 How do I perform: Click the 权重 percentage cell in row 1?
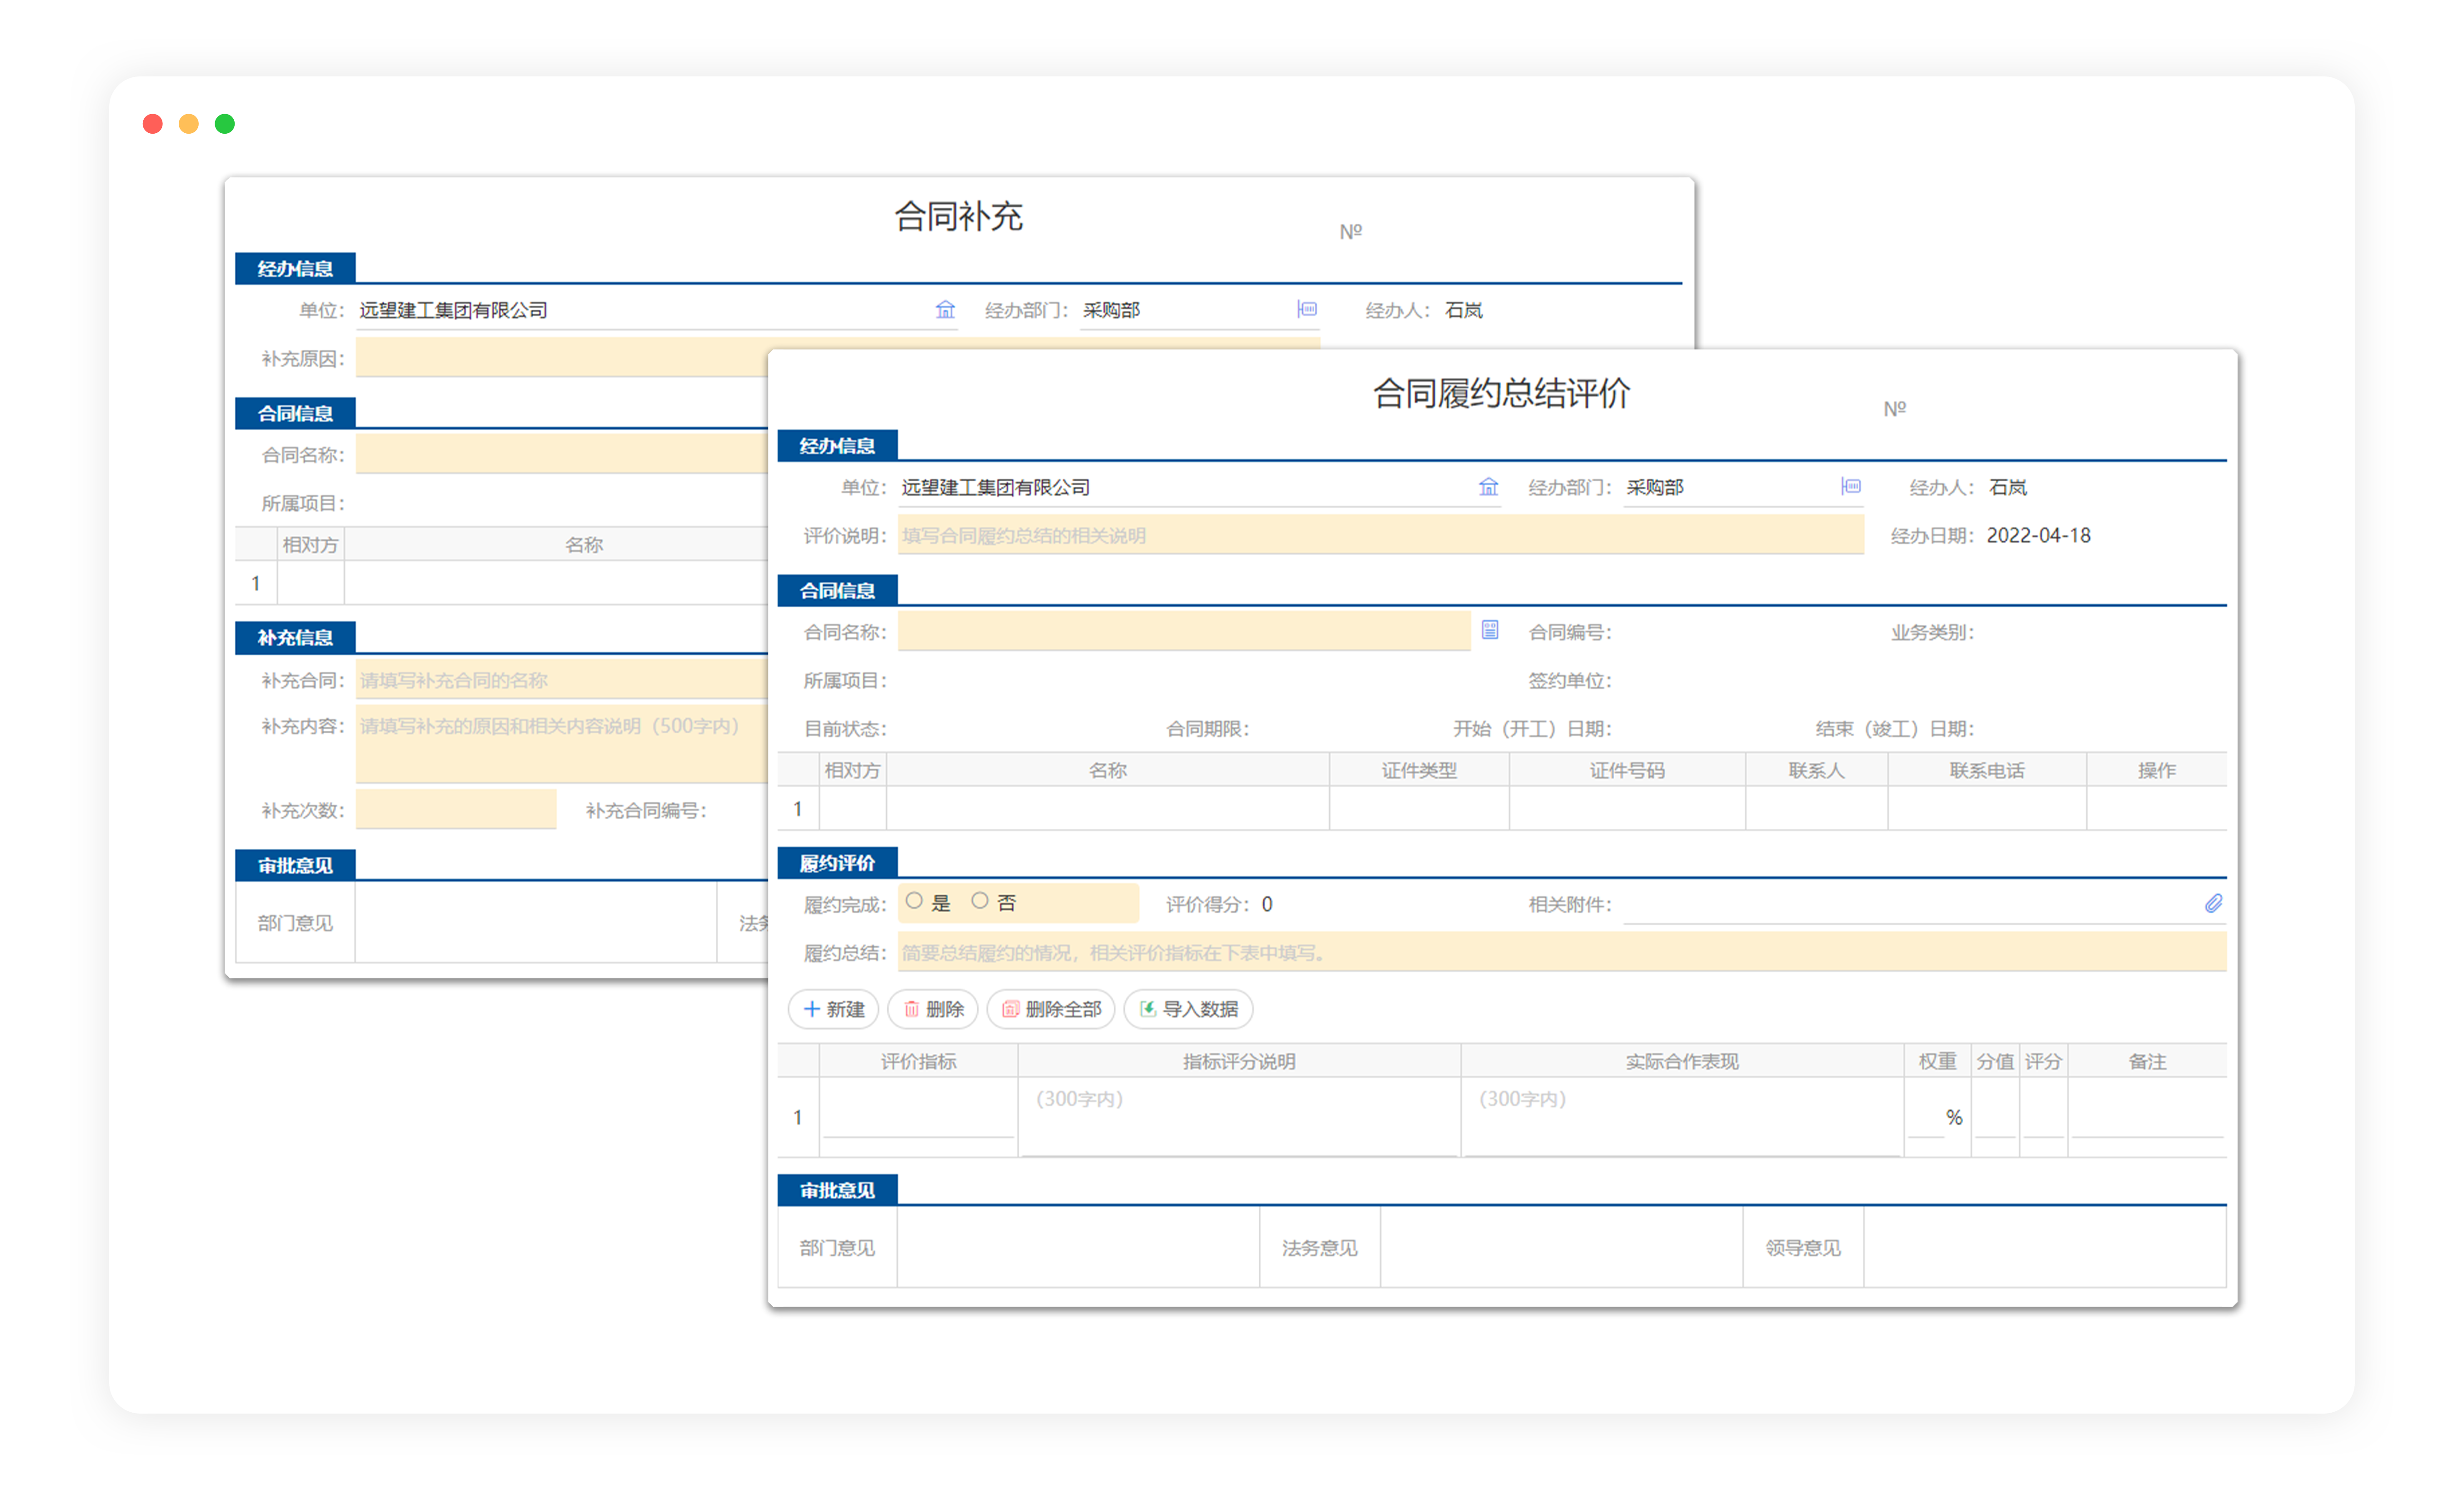(x=1937, y=1117)
